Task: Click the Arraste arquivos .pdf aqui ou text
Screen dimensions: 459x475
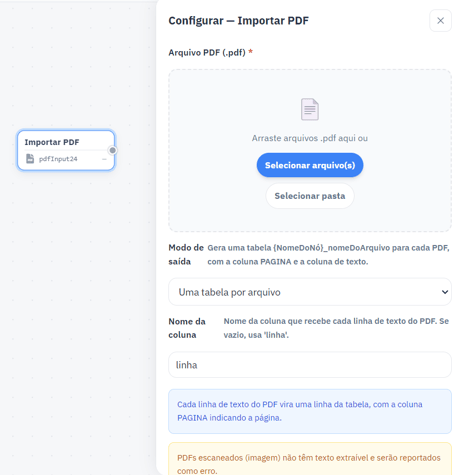Action: 310,138
